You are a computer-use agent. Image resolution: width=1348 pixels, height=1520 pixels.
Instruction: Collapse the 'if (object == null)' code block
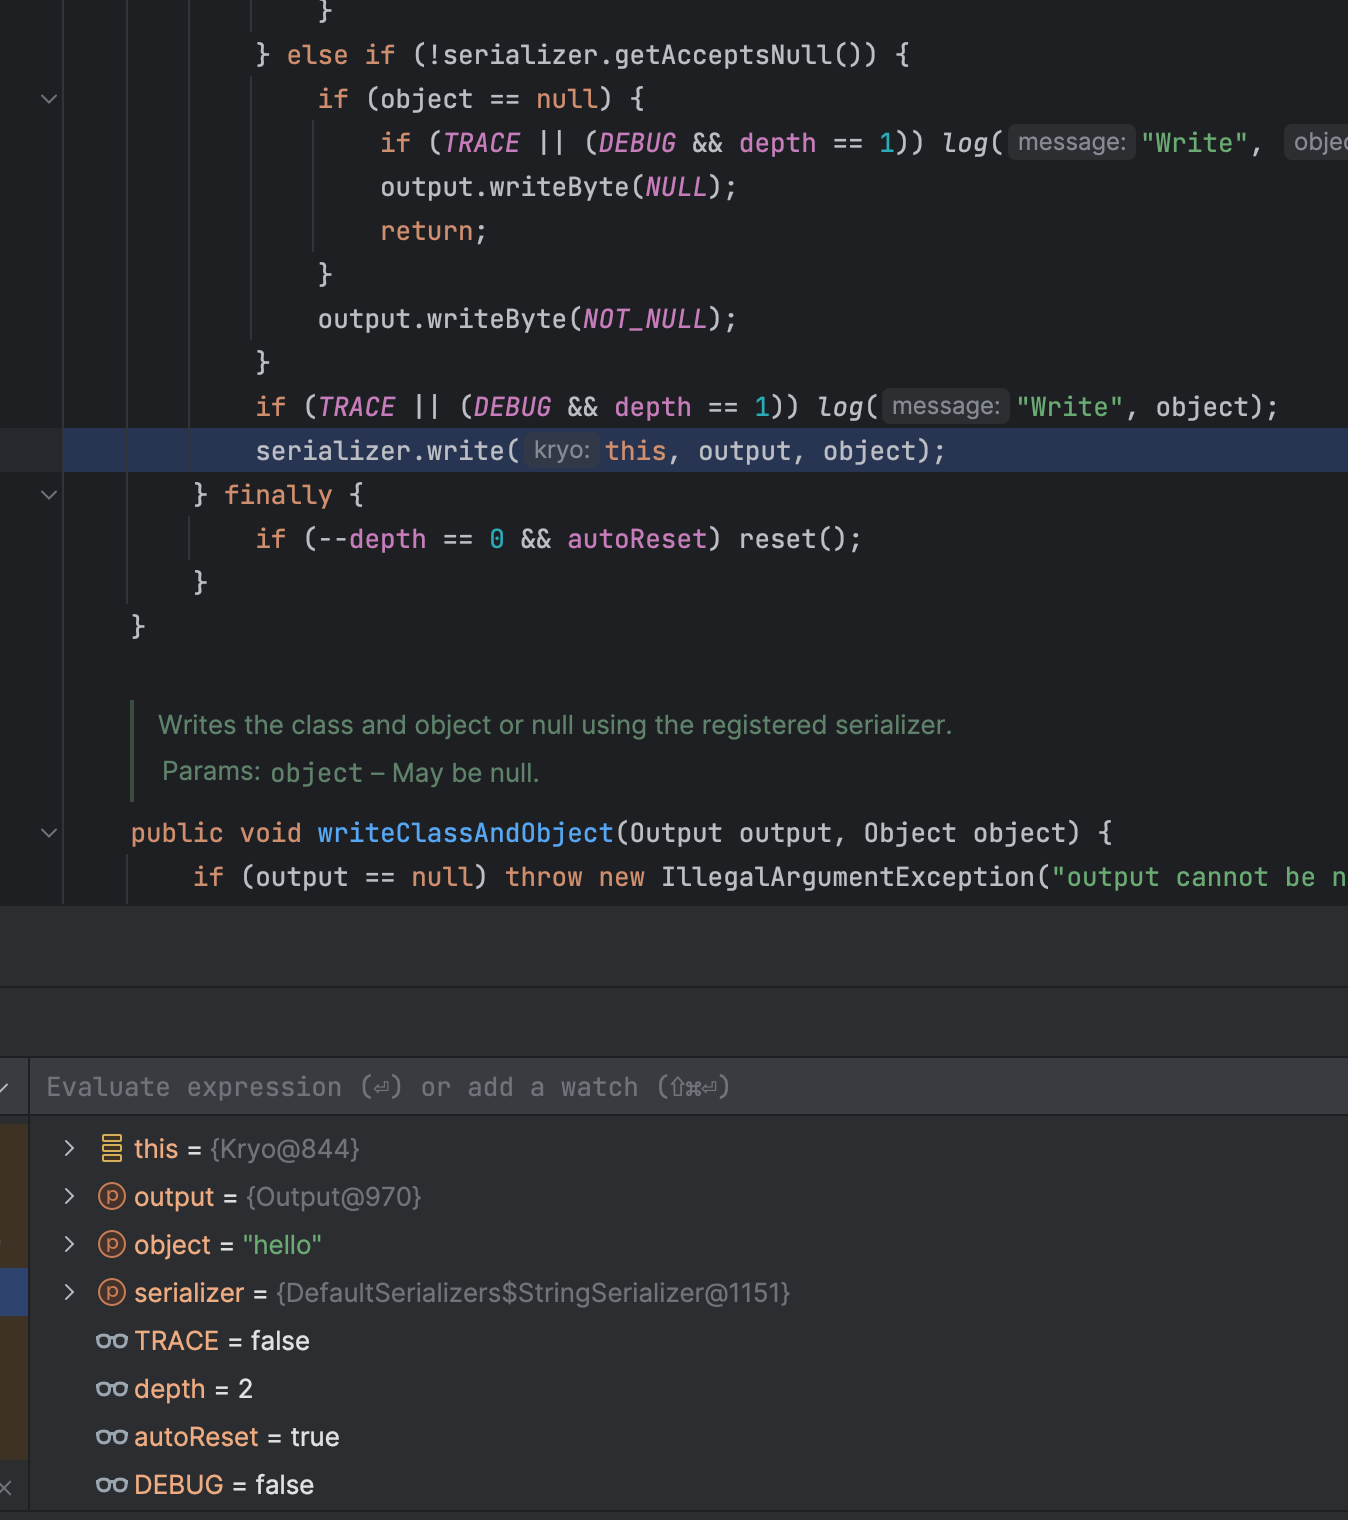coord(49,99)
